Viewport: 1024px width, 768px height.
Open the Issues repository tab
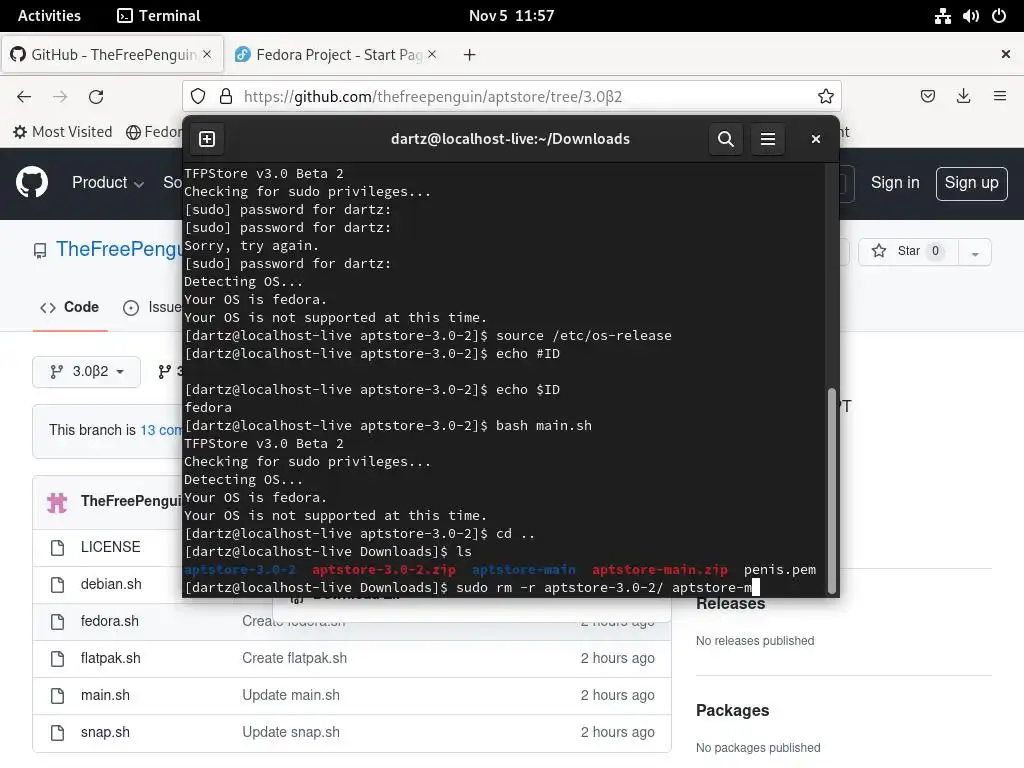152,308
